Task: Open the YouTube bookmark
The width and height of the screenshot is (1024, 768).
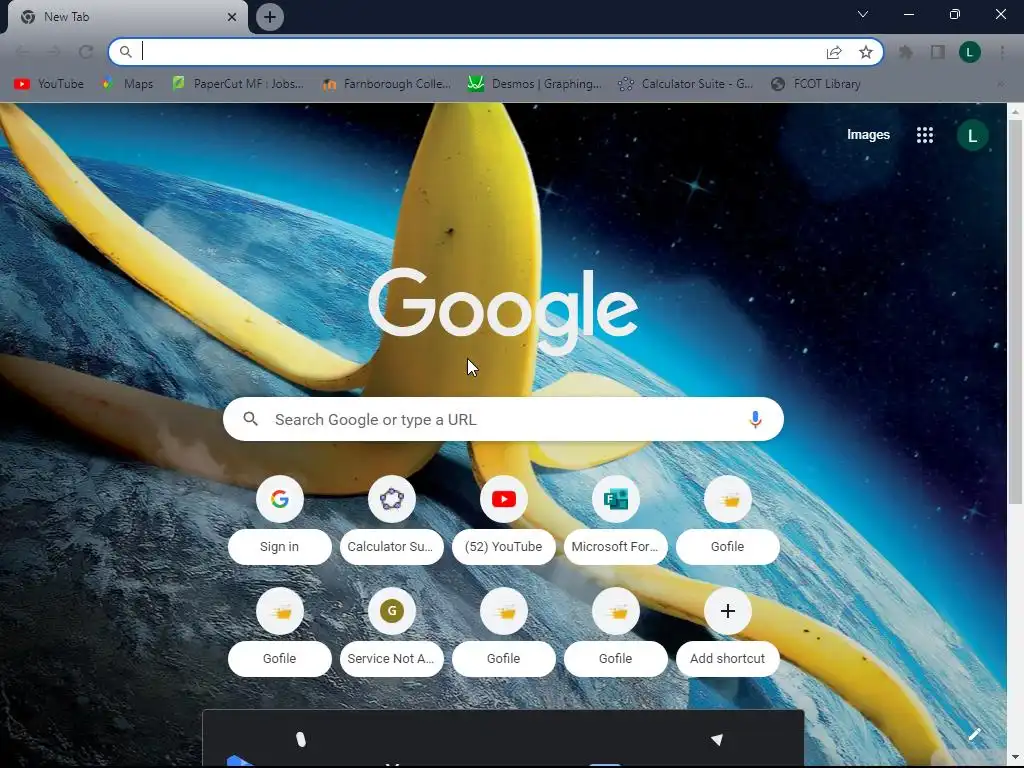Action: click(49, 84)
